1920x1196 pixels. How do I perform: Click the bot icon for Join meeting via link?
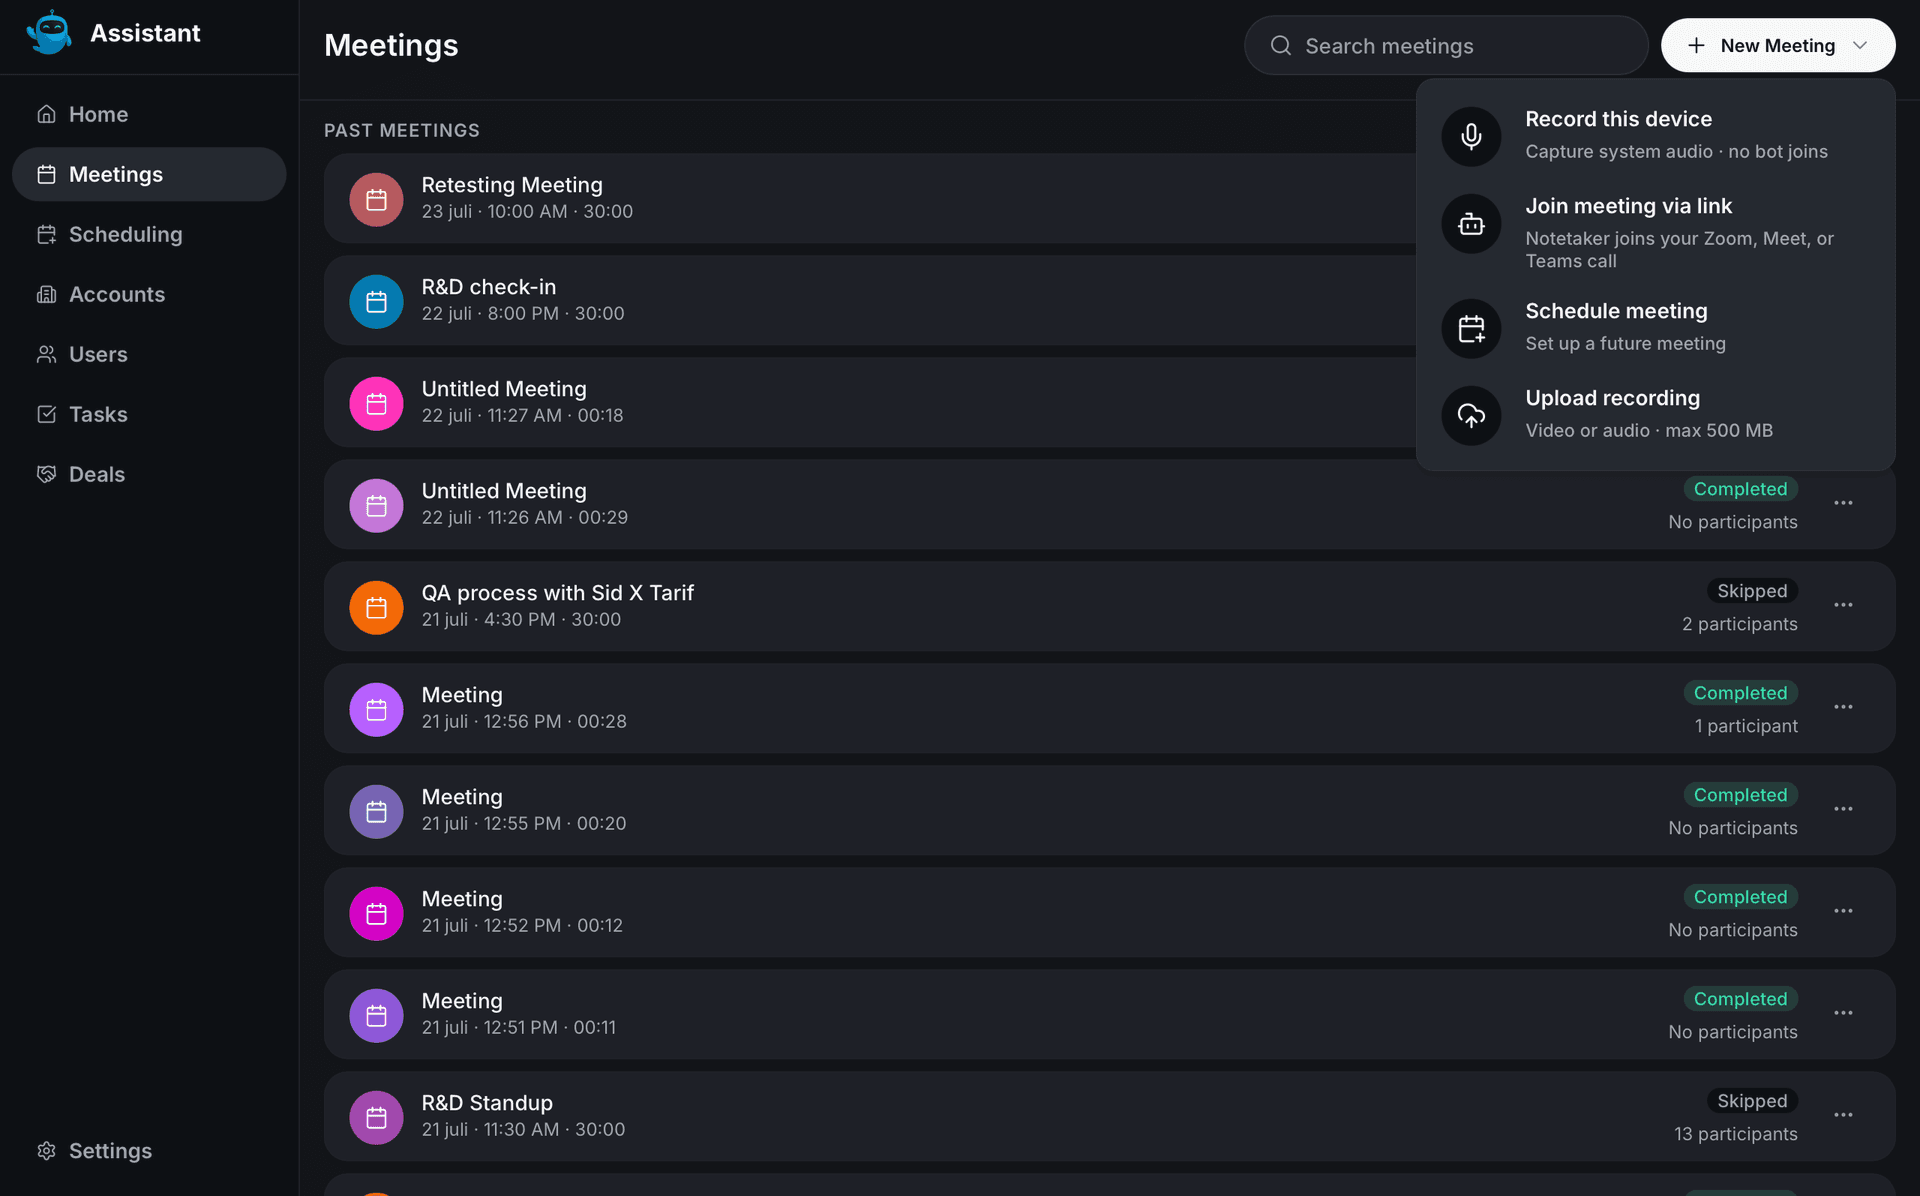[1471, 223]
